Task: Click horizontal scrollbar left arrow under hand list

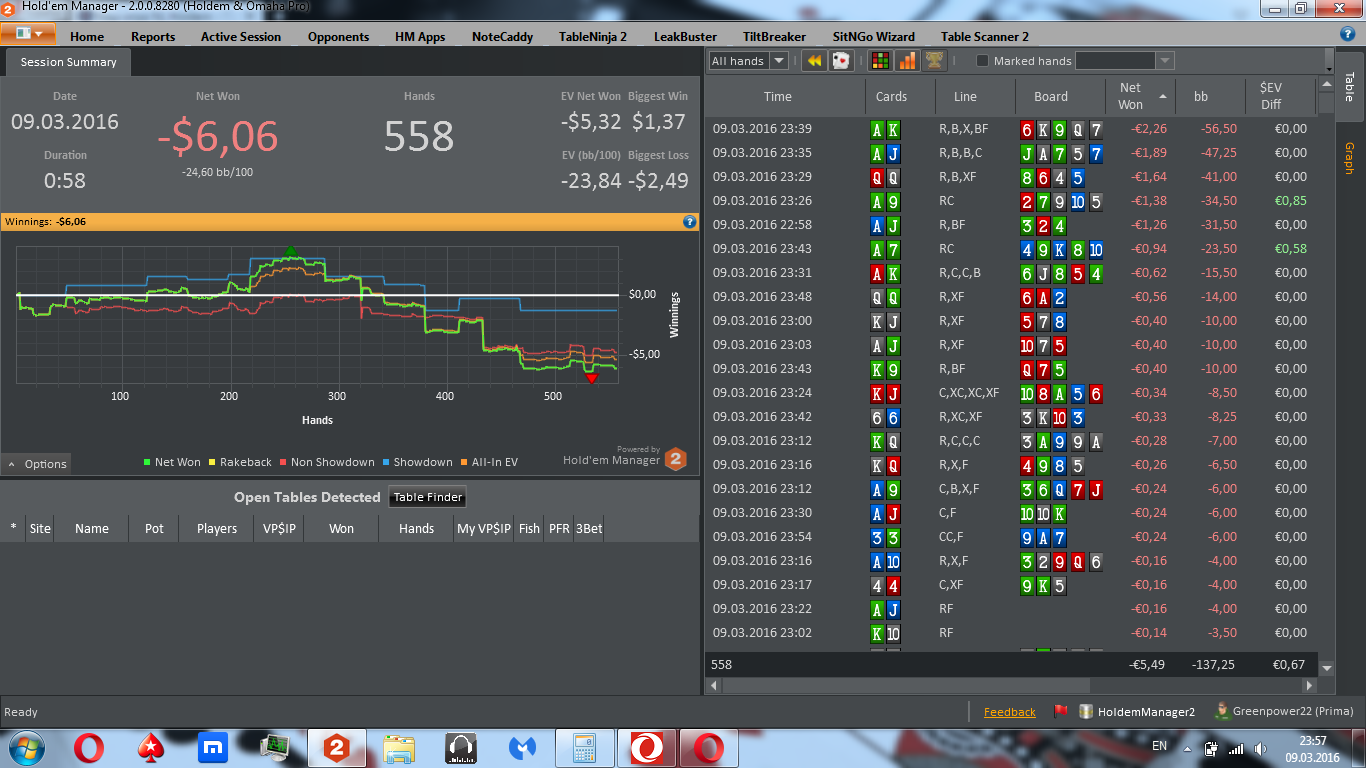Action: 714,686
